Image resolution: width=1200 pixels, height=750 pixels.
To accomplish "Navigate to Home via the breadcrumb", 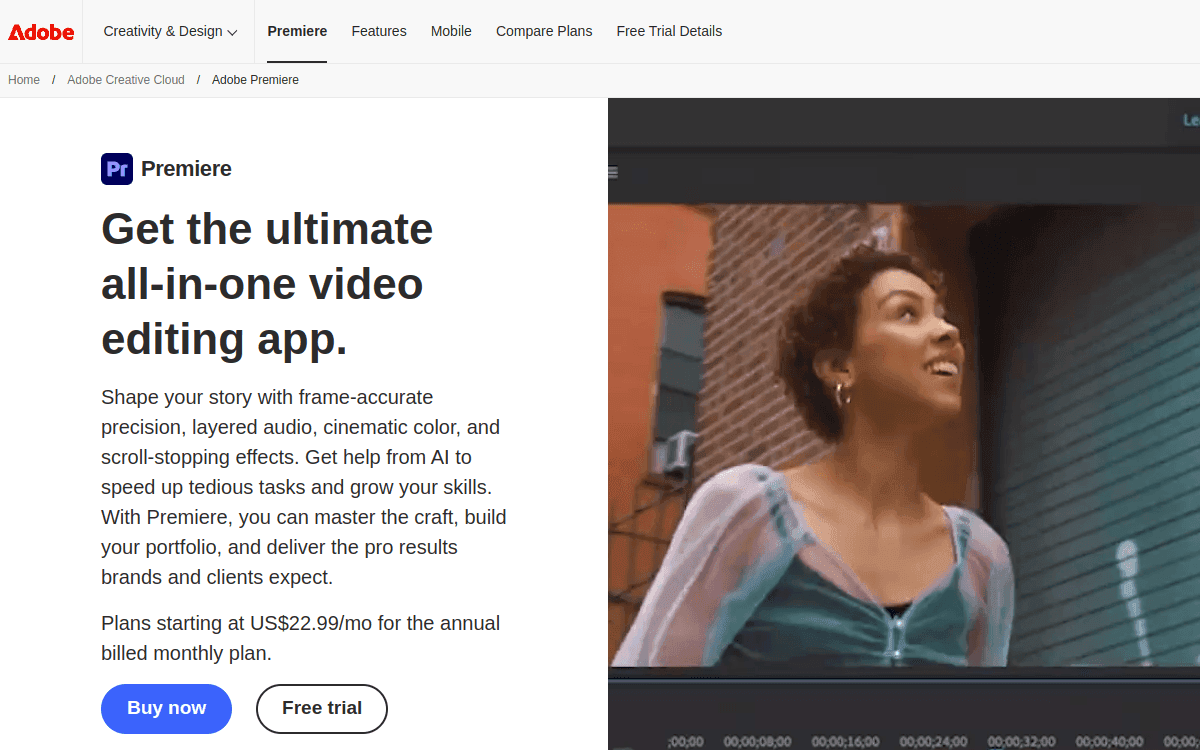I will coord(23,79).
